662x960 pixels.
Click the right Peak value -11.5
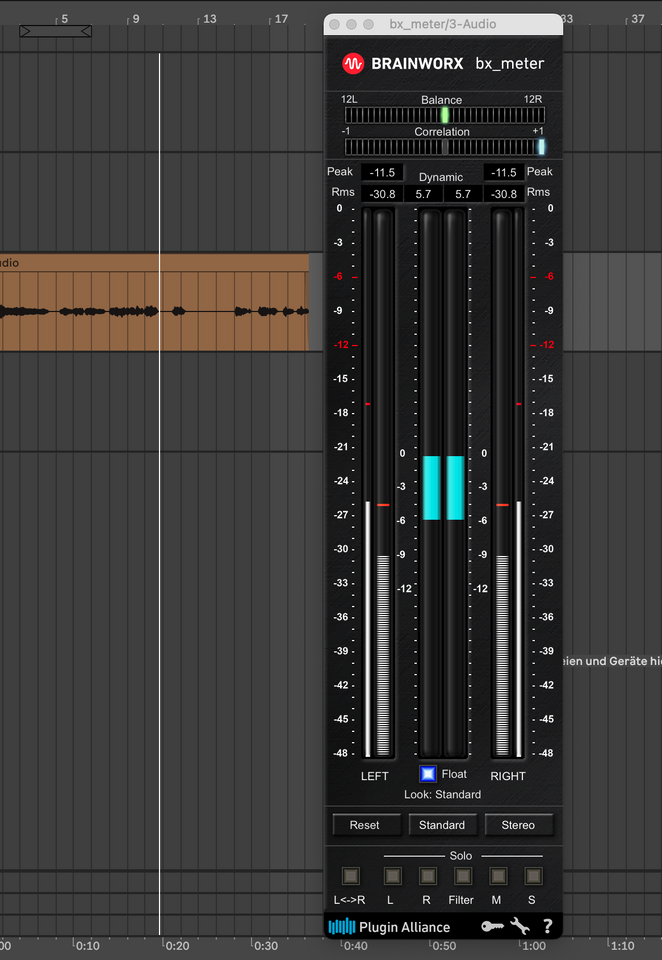503,173
